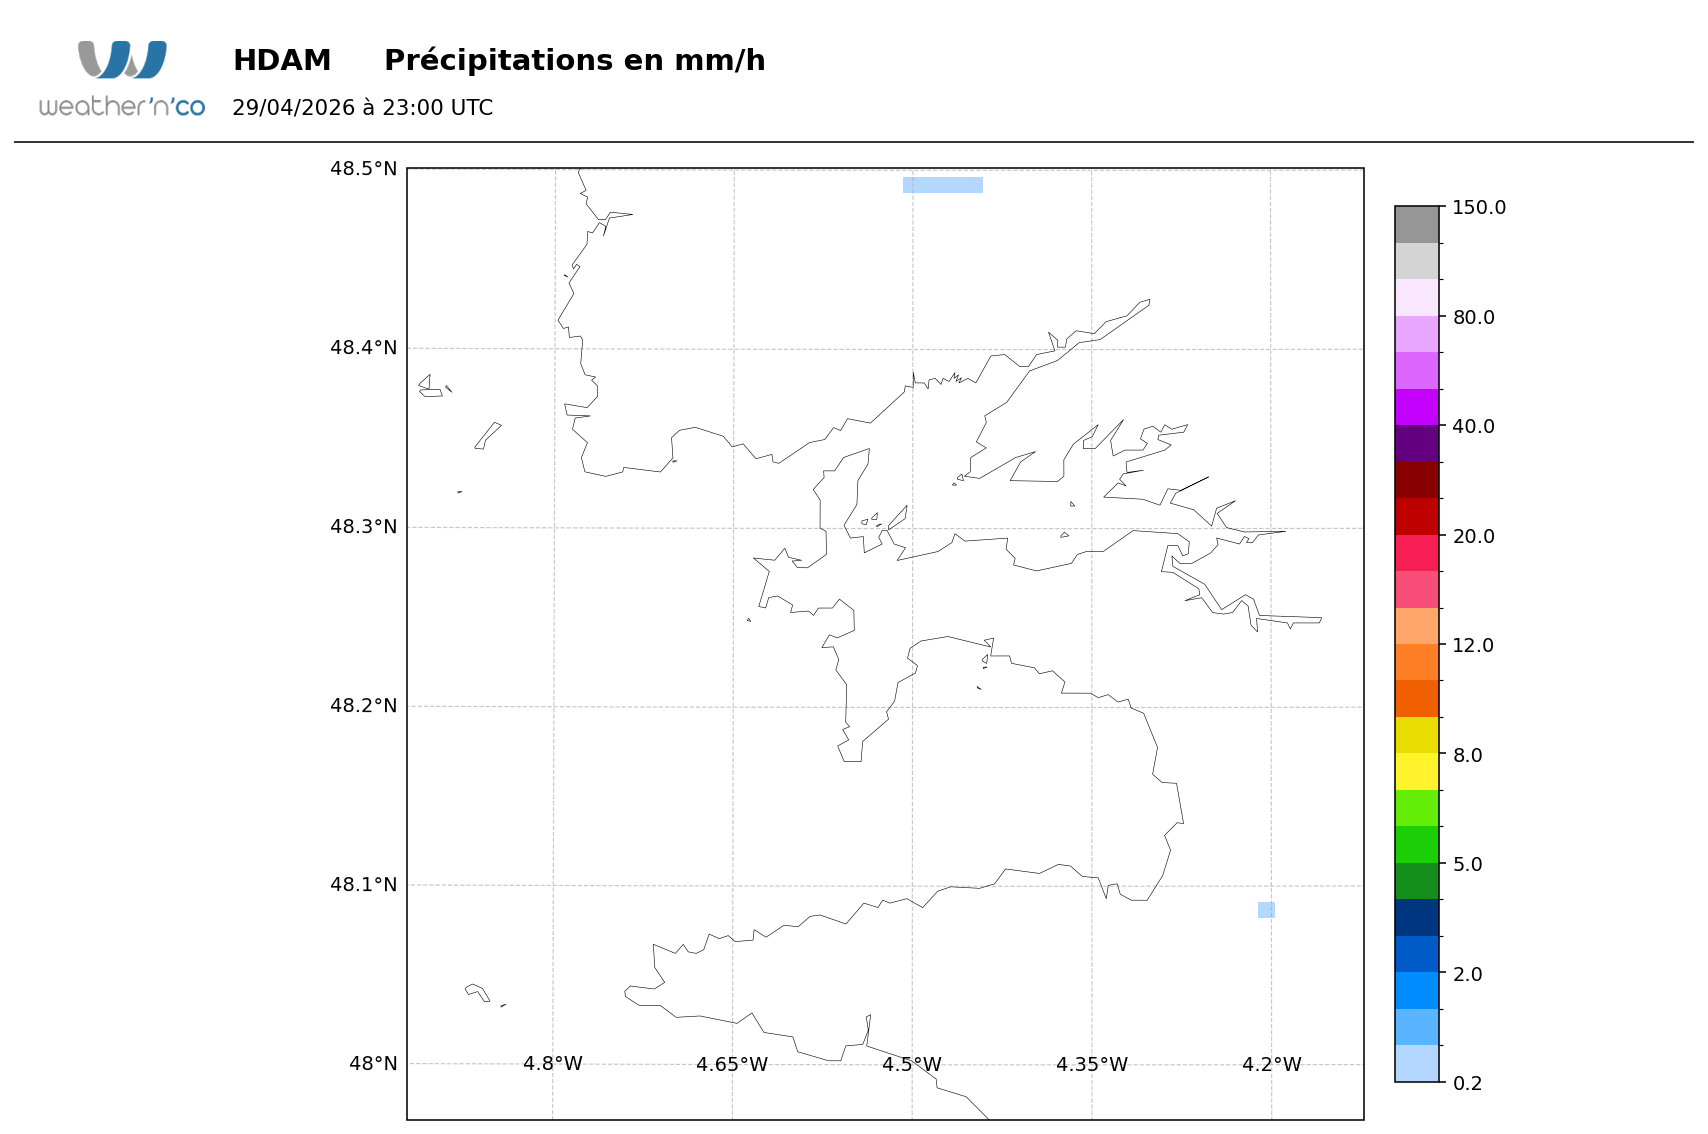Pick the dark red colorbar swatch

point(1417,480)
